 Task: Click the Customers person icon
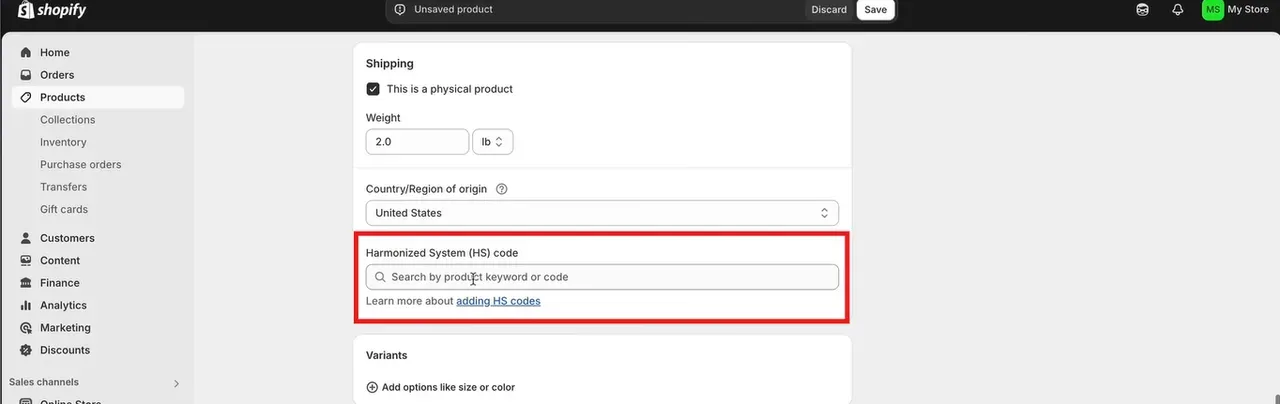tap(26, 238)
